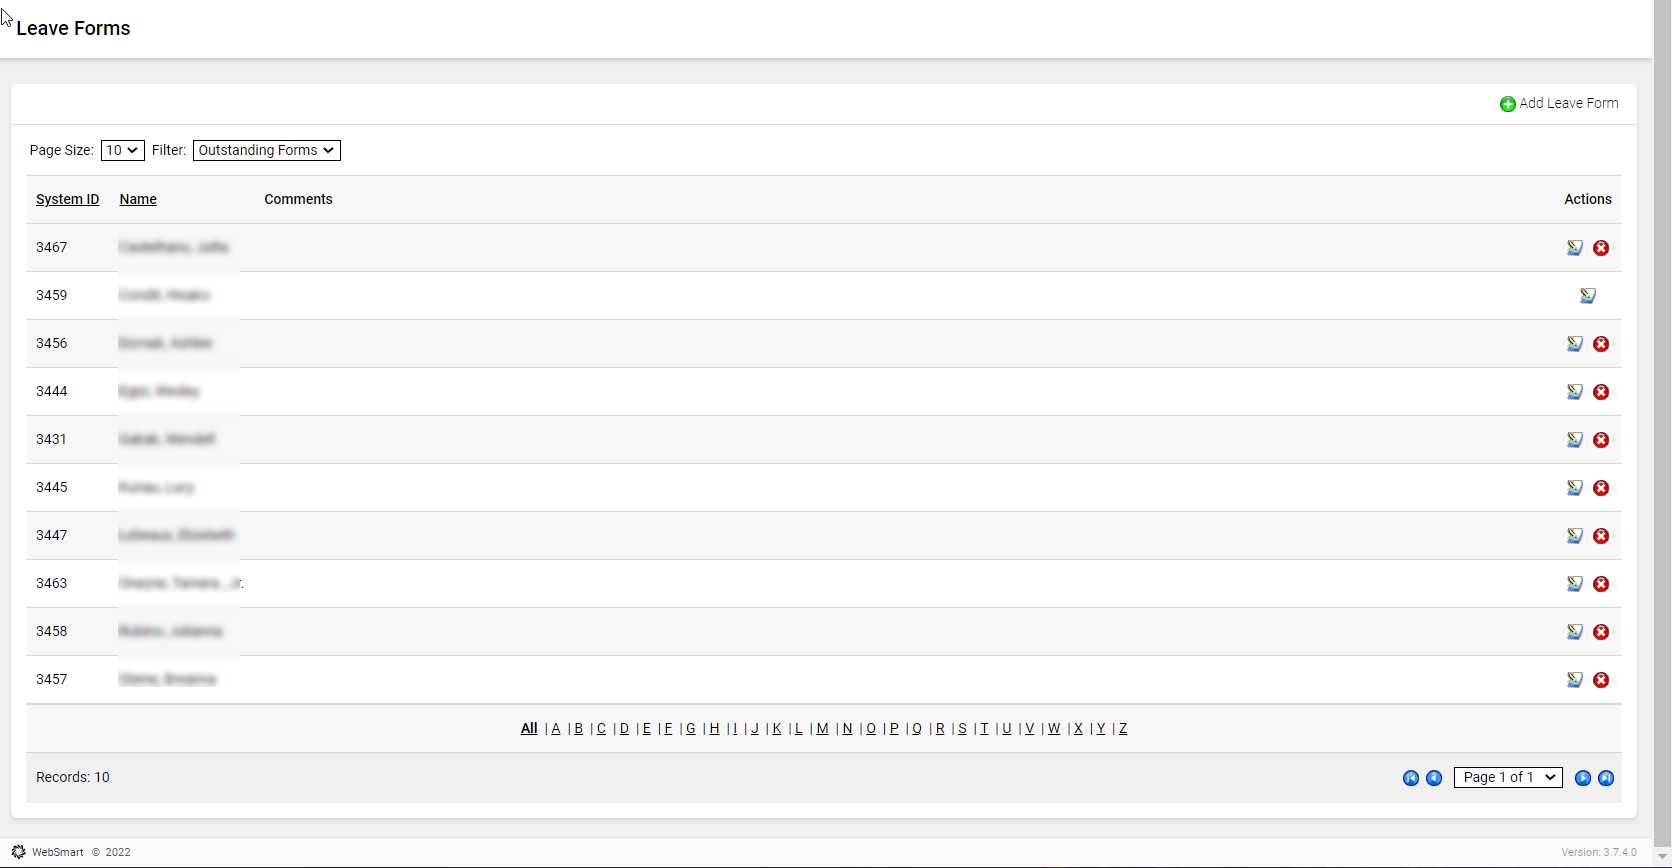Open the Outstanding Forms filter dropdown
Viewport: 1672px width, 868px height.
click(x=267, y=150)
